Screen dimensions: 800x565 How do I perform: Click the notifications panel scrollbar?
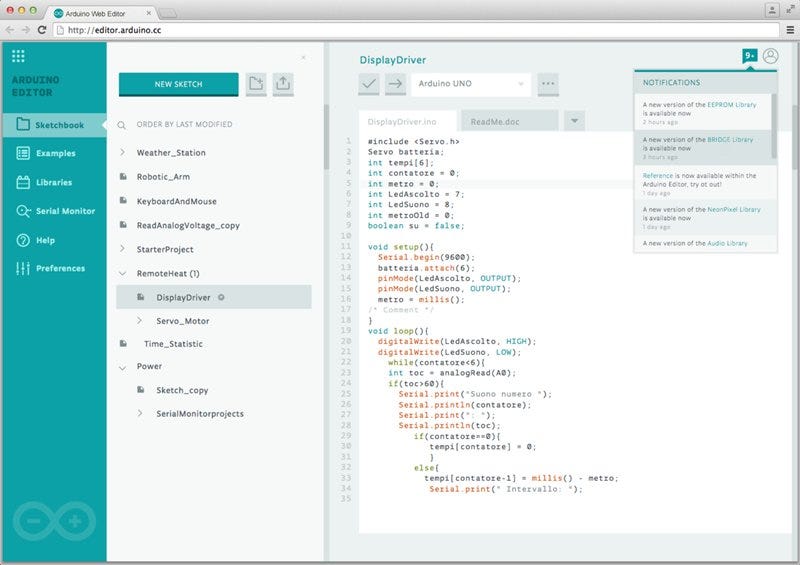[773, 126]
